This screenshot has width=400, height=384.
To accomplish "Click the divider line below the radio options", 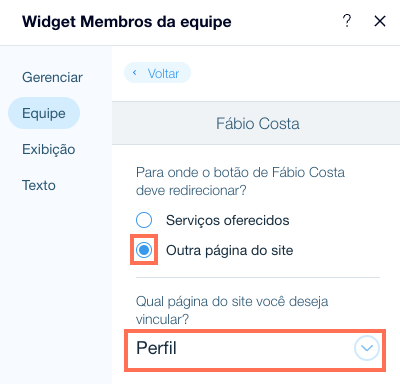I will coord(258,277).
